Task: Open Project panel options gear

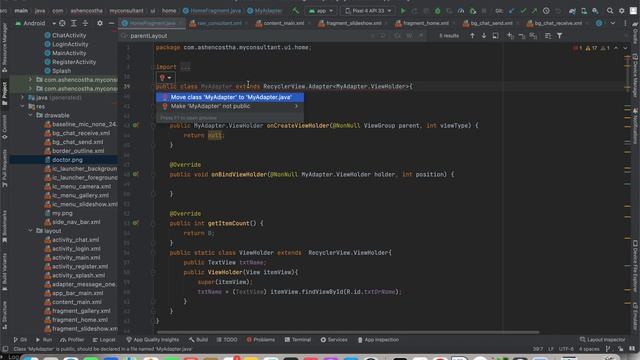Action: [x=100, y=23]
